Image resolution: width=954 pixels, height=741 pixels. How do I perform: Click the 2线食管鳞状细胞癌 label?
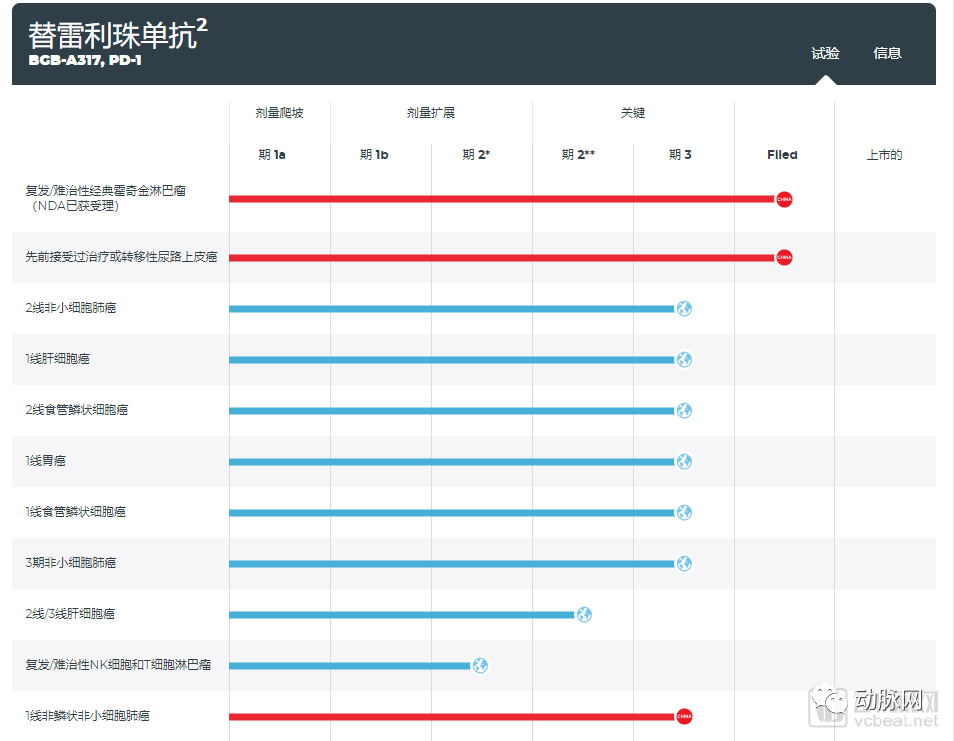(77, 410)
